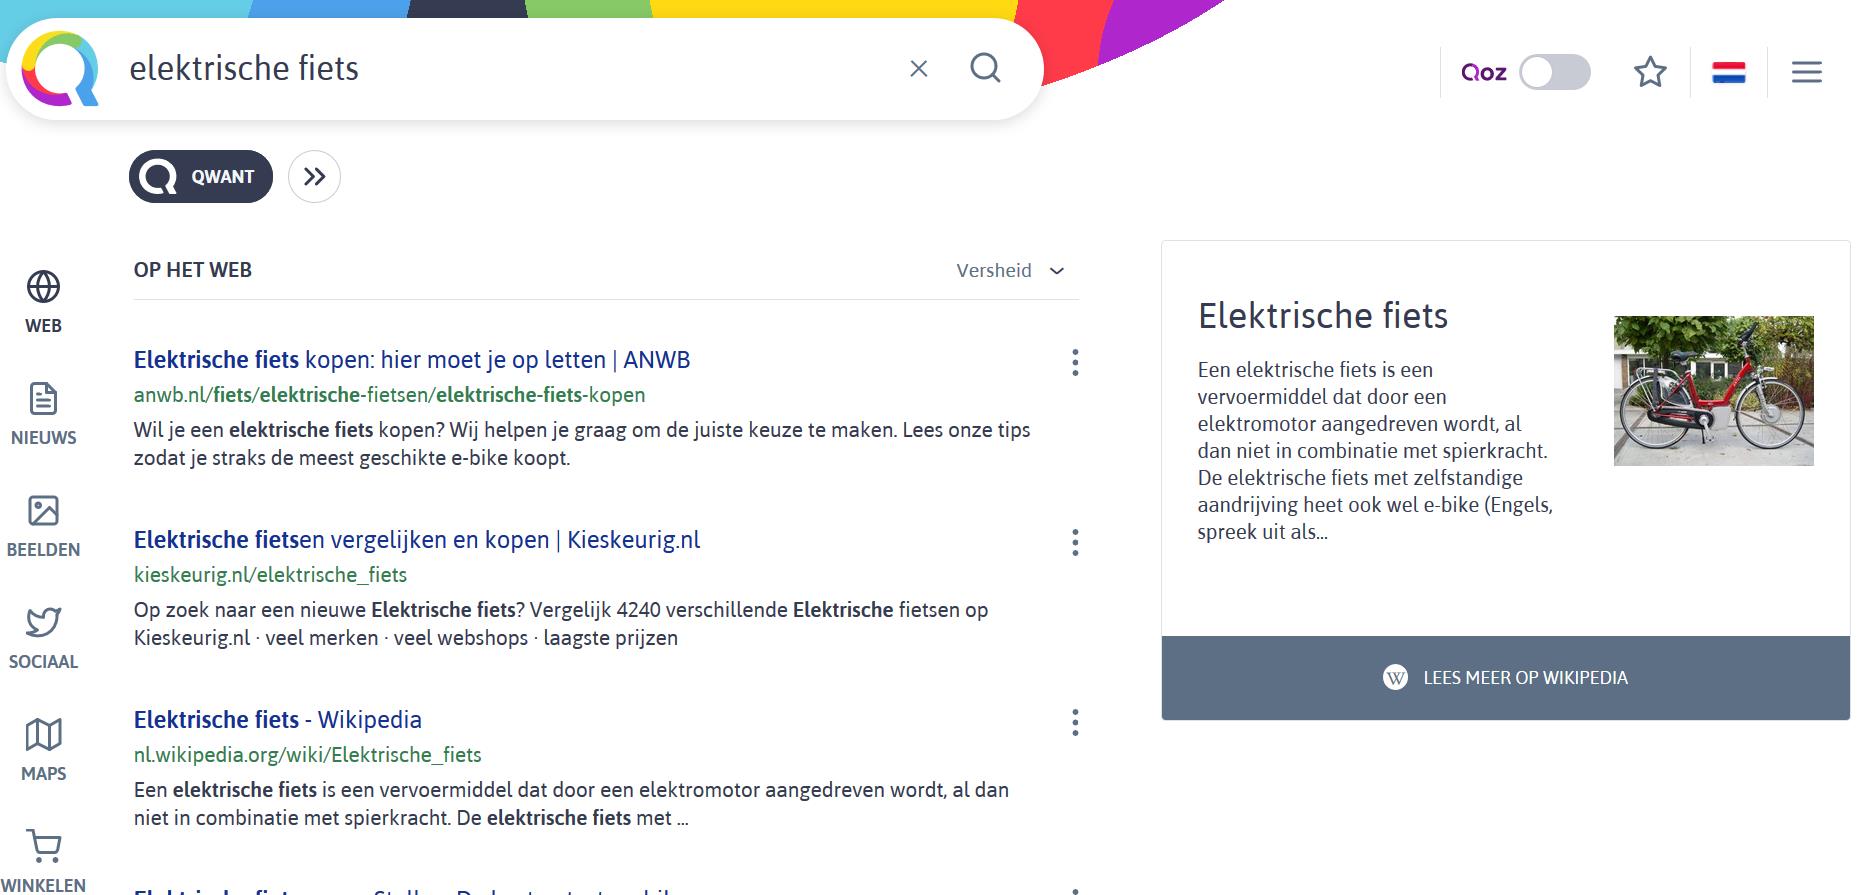Click the Wikipedia W icon in panel footer
The image size is (1866, 895).
pos(1395,678)
